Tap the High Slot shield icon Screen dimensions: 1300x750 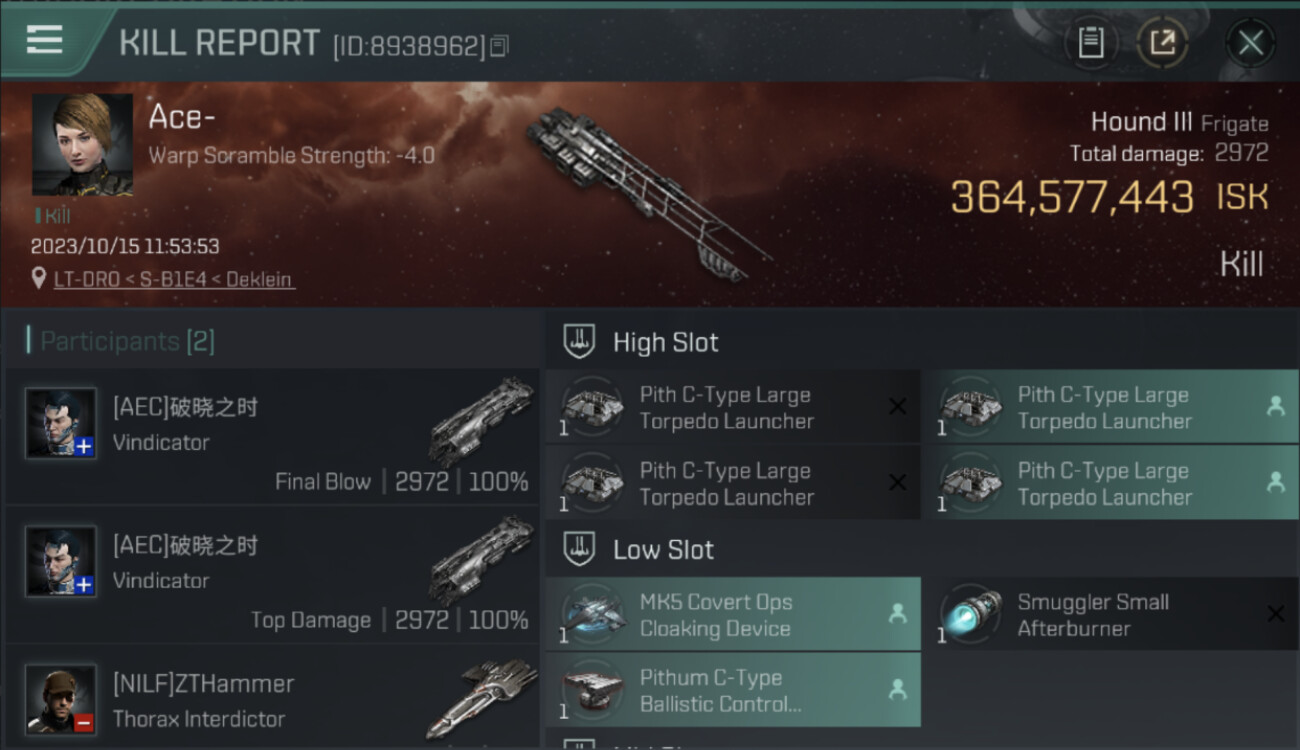(577, 342)
